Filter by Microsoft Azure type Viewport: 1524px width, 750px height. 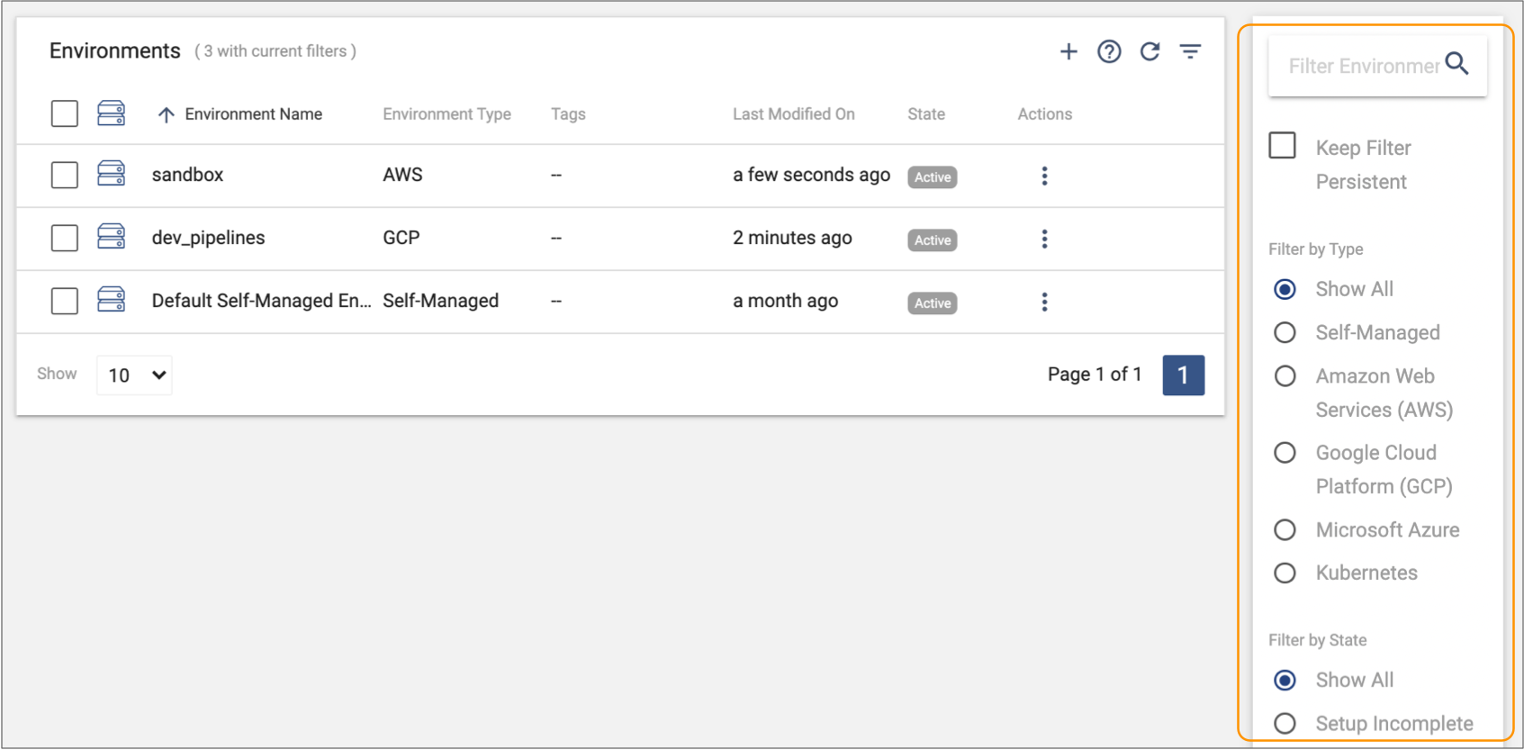tap(1285, 530)
